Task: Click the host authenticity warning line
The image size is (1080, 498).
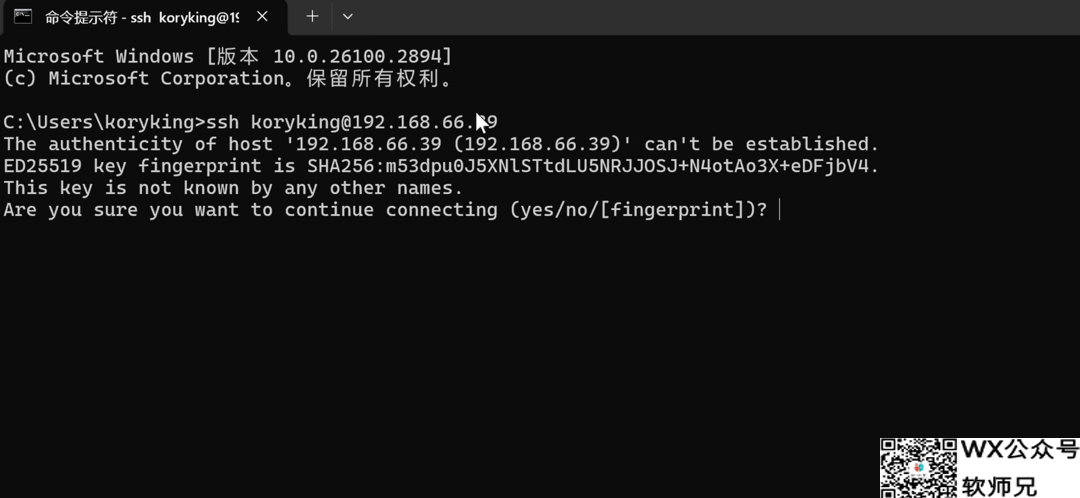Action: (440, 144)
